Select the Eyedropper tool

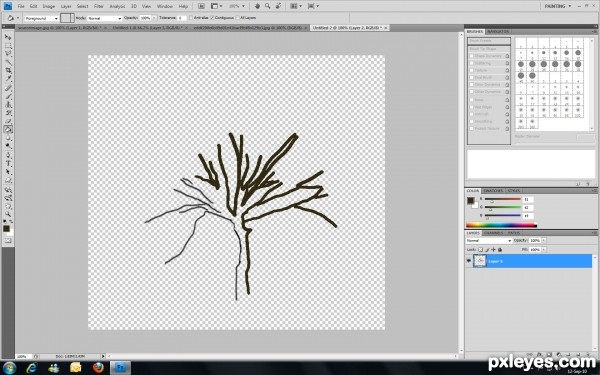tap(8, 79)
